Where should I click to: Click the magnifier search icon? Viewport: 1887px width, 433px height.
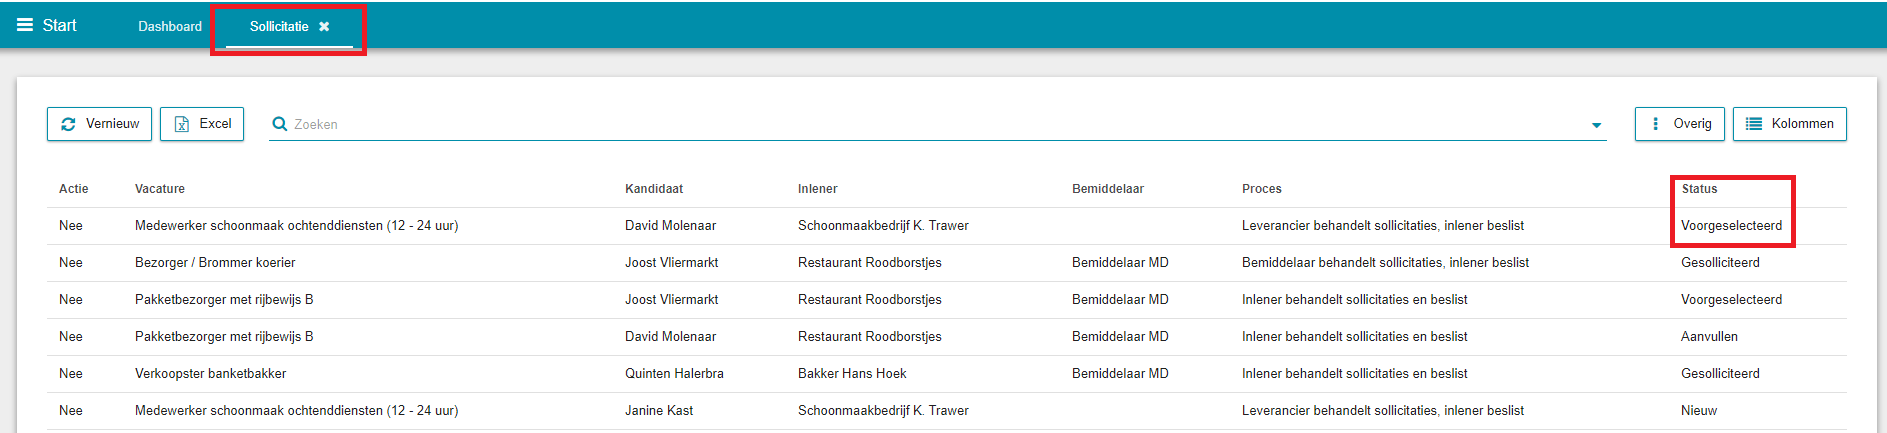coord(280,124)
